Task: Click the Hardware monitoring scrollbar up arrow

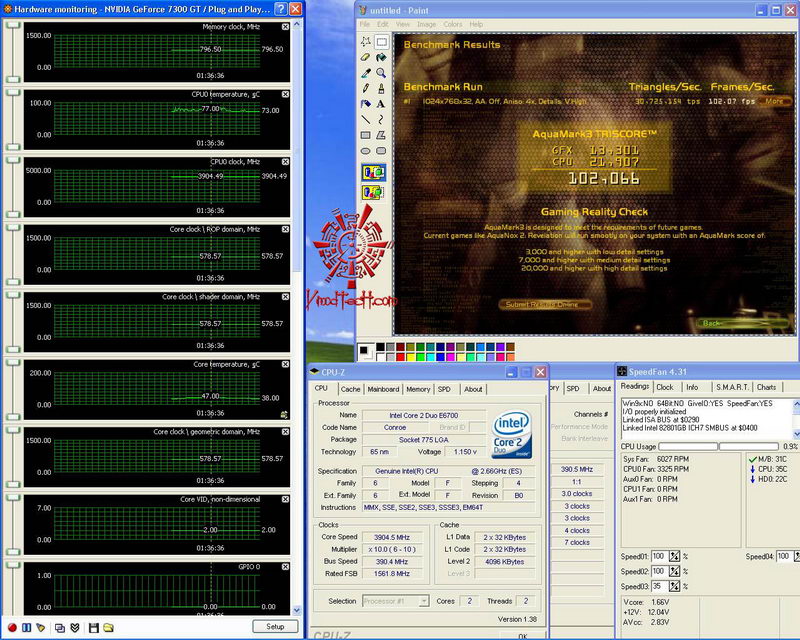Action: point(297,24)
